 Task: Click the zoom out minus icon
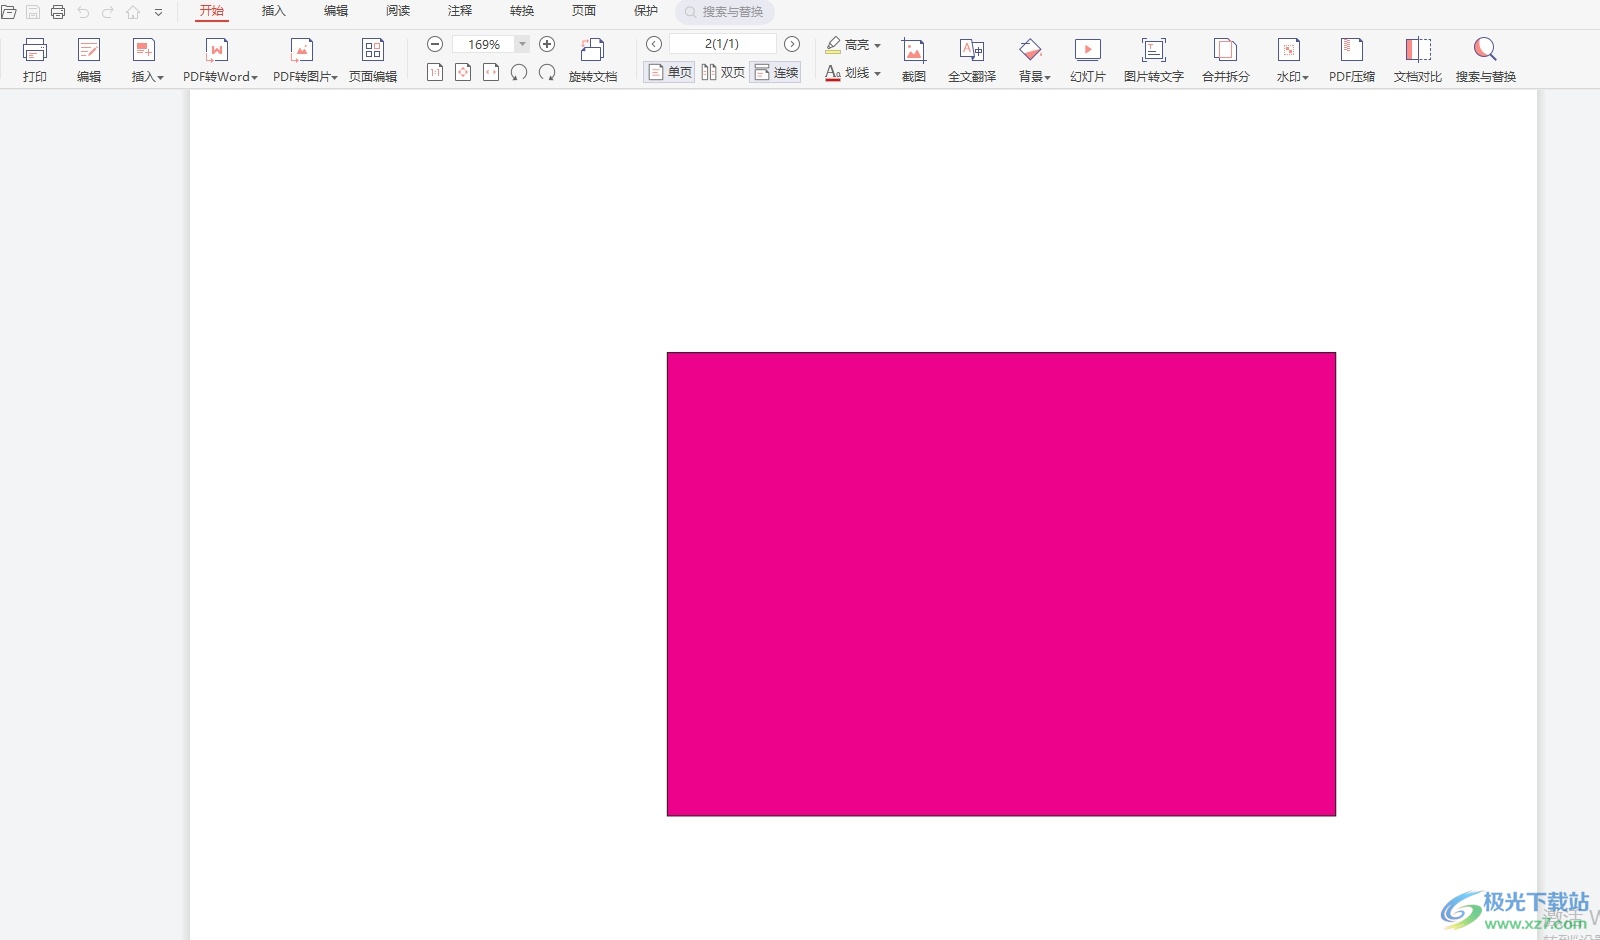click(x=435, y=44)
